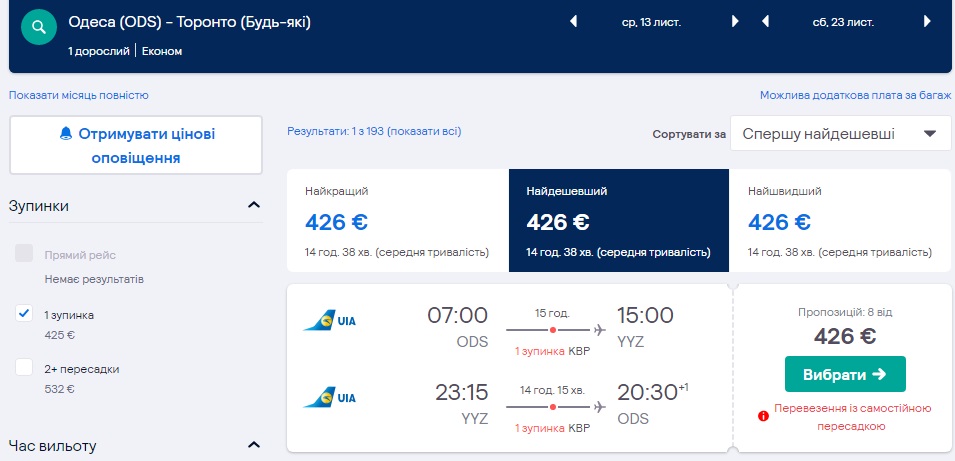Collapse the "Час вильоту" filter section

253,445
